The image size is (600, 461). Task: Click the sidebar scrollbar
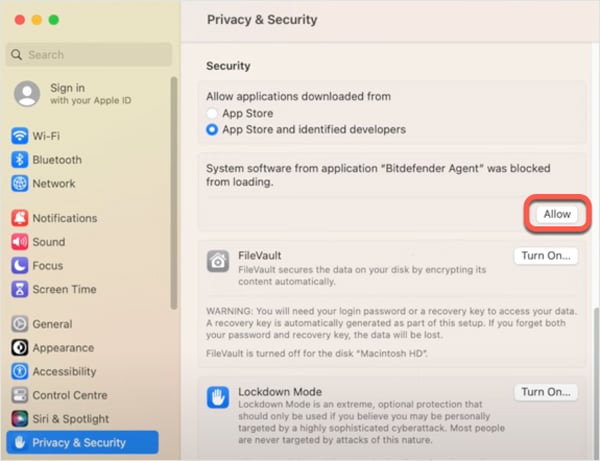(174, 200)
